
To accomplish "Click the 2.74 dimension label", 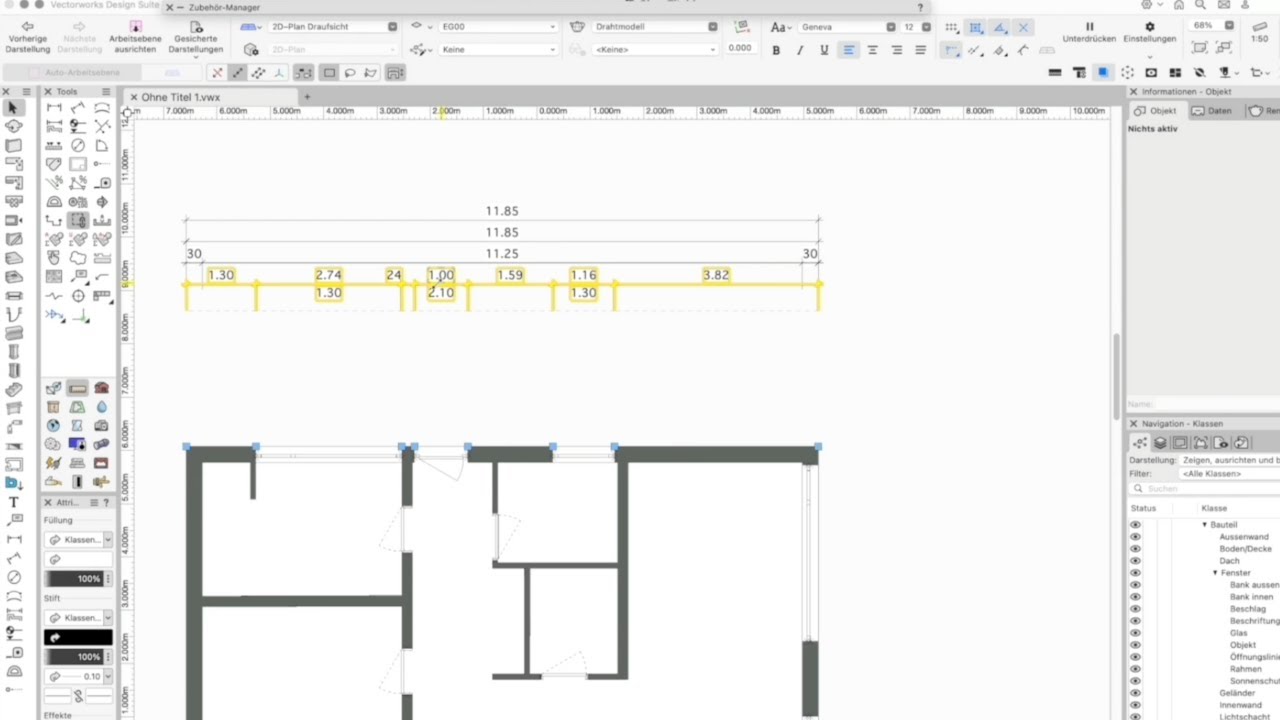I will point(328,275).
